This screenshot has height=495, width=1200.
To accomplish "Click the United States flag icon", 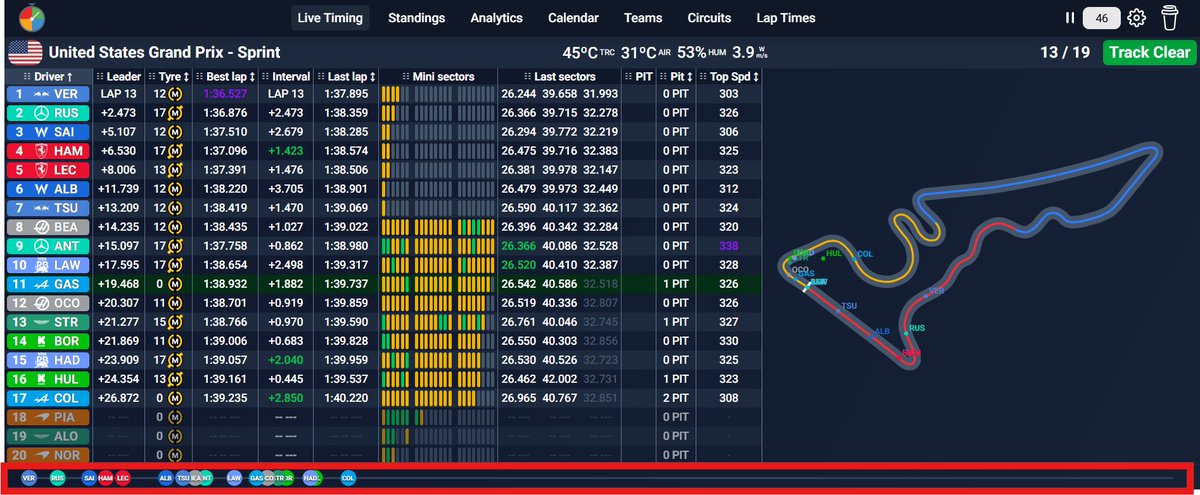I will [x=25, y=52].
